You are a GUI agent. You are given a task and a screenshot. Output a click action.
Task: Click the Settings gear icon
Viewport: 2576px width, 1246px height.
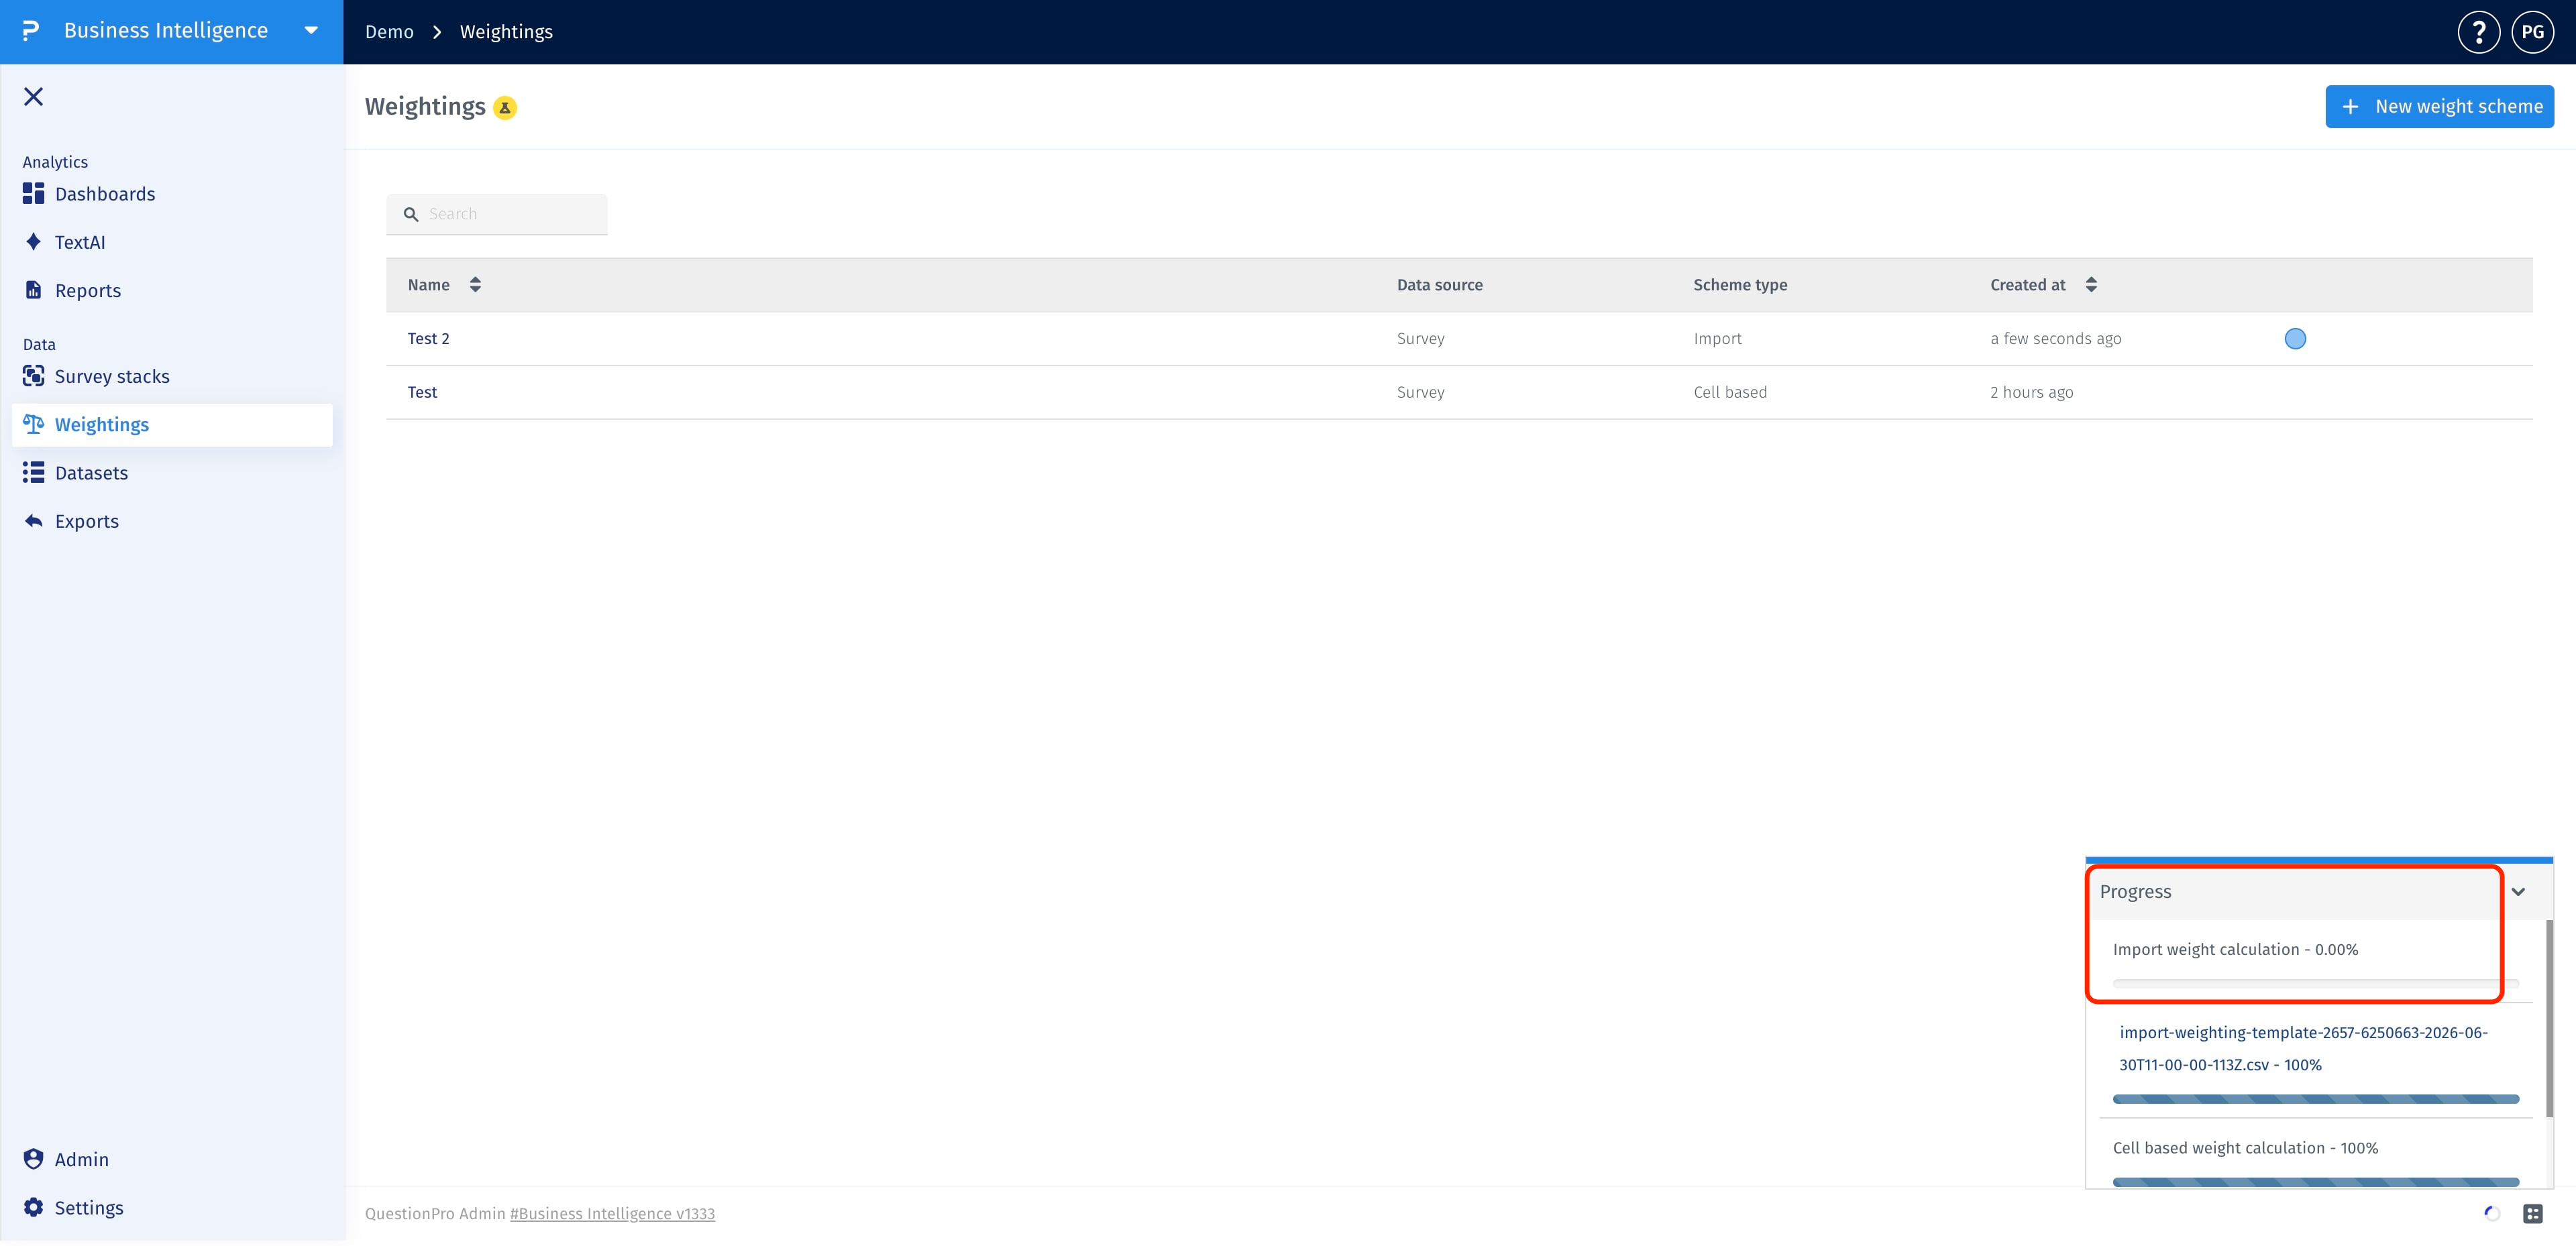click(x=33, y=1207)
